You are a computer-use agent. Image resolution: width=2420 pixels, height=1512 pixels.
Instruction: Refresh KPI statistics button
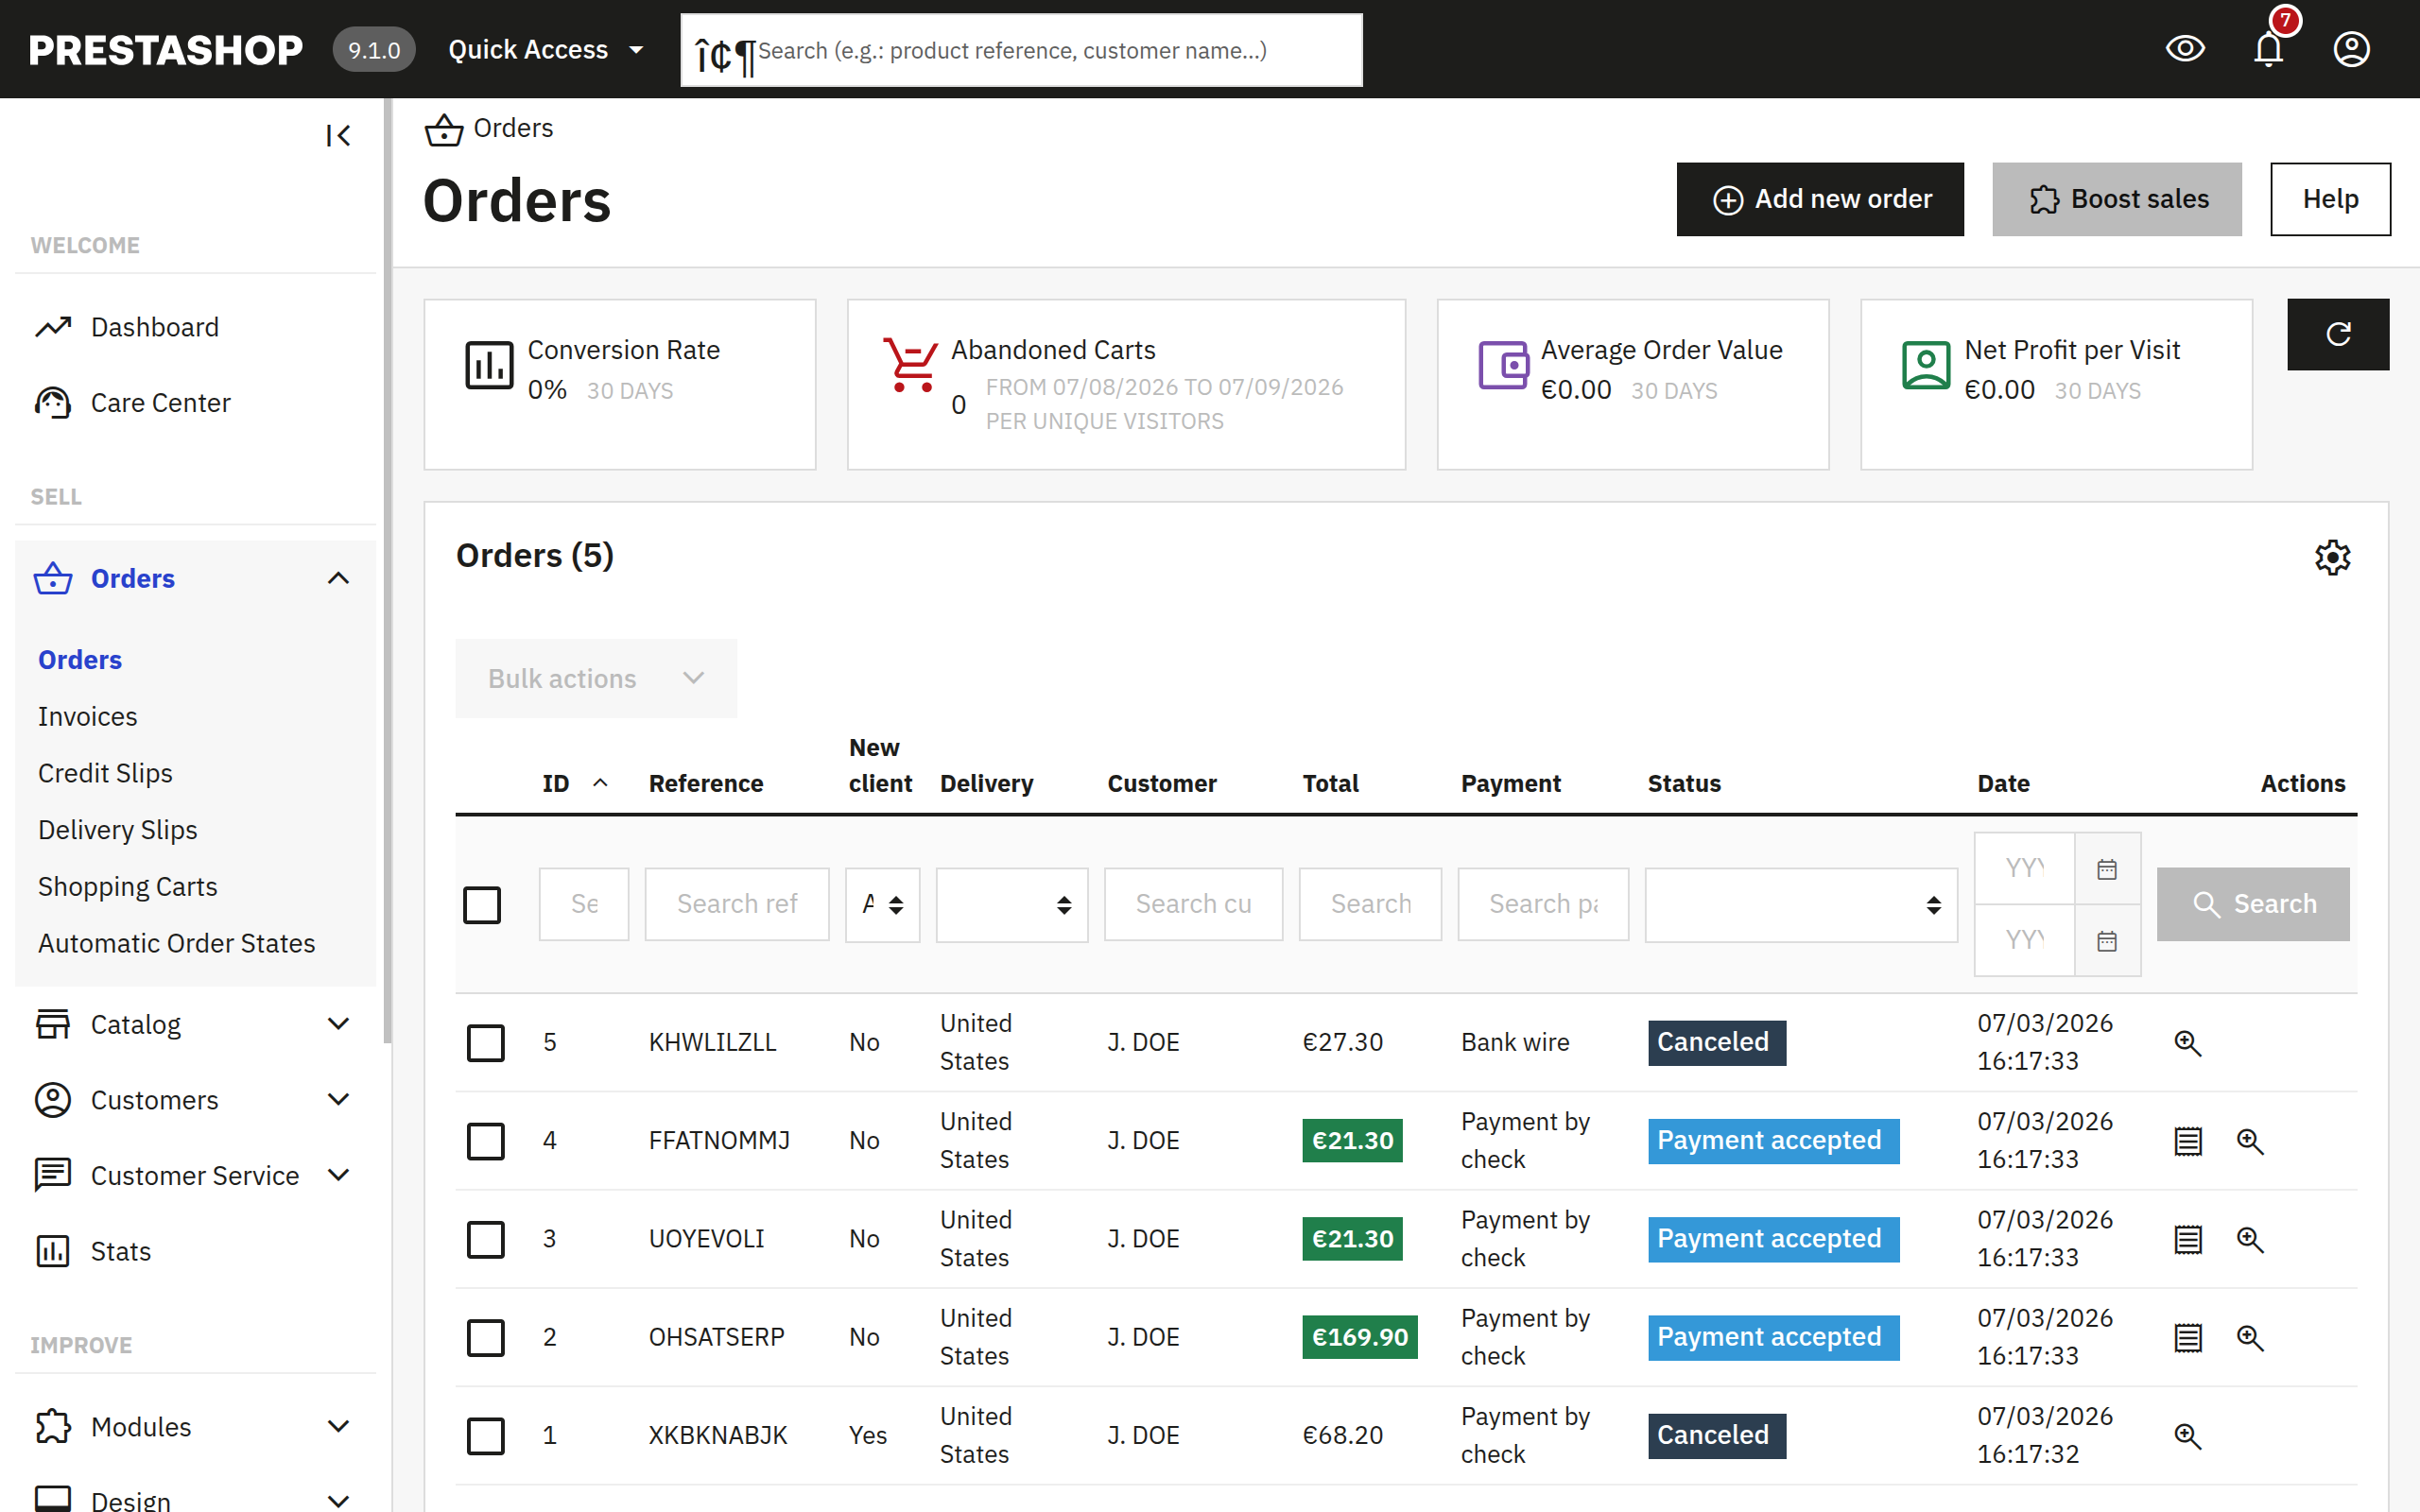pos(2338,334)
